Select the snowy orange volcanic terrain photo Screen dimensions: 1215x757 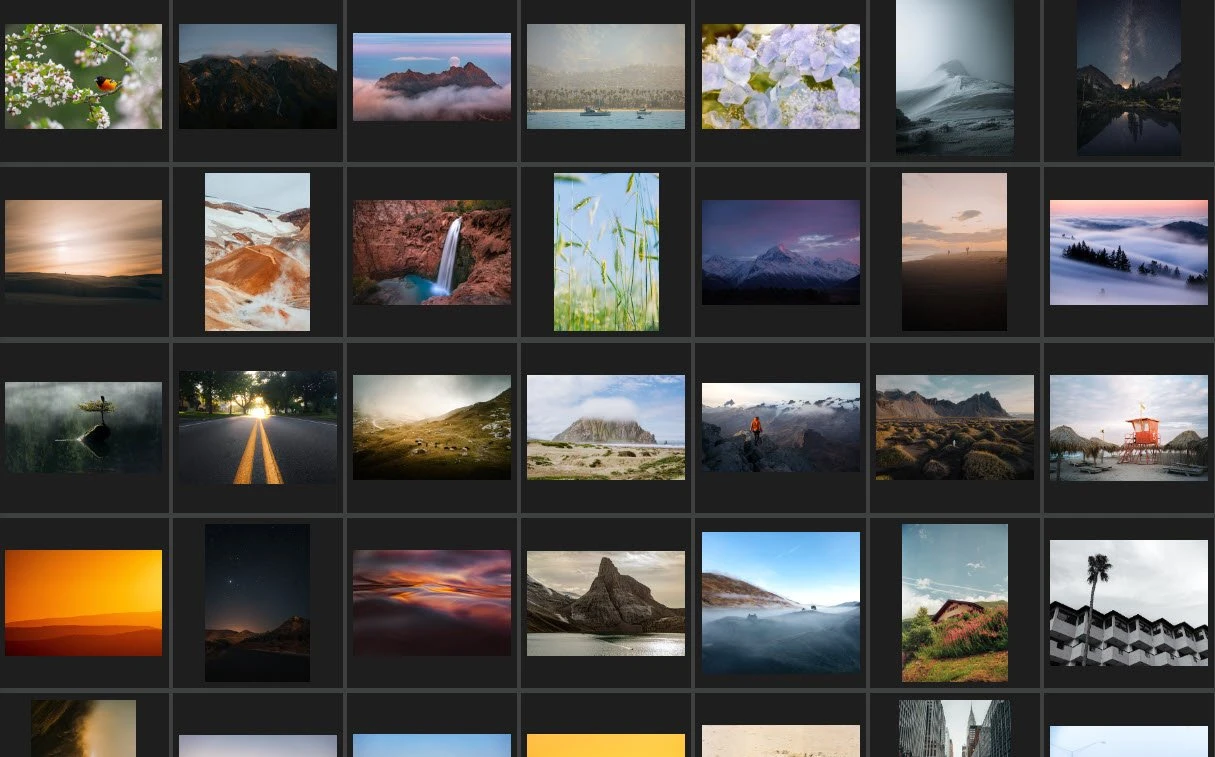click(x=257, y=251)
